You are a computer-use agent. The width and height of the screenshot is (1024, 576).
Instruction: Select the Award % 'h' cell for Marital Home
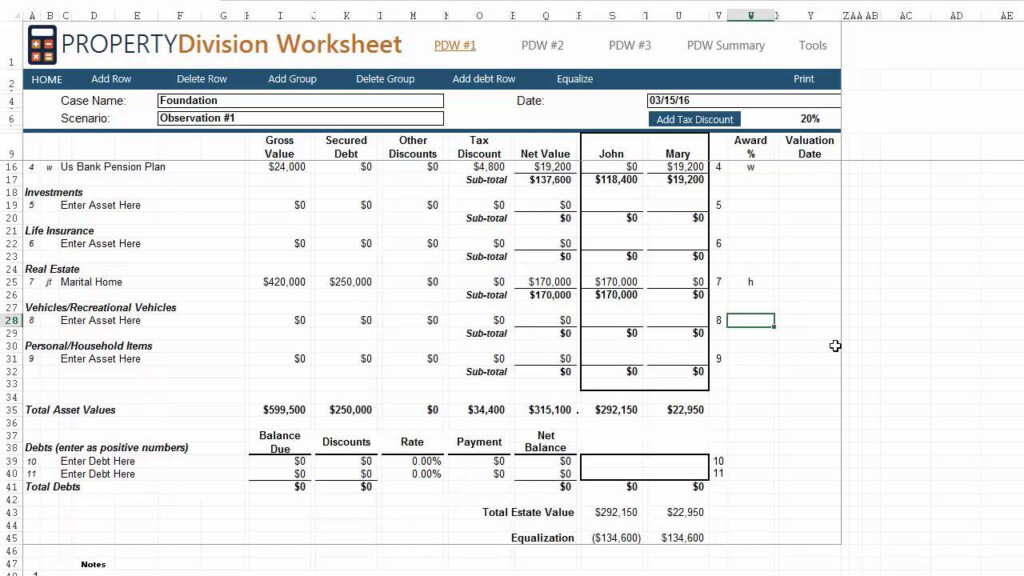tap(750, 282)
